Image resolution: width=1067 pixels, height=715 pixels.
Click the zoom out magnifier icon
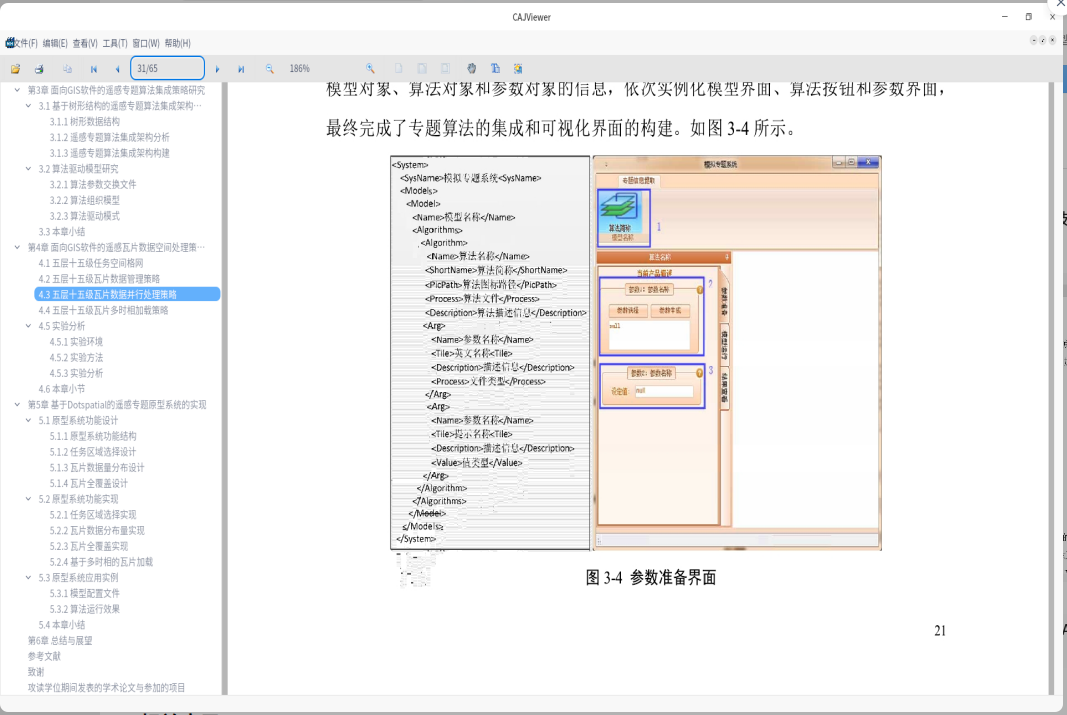click(x=270, y=69)
